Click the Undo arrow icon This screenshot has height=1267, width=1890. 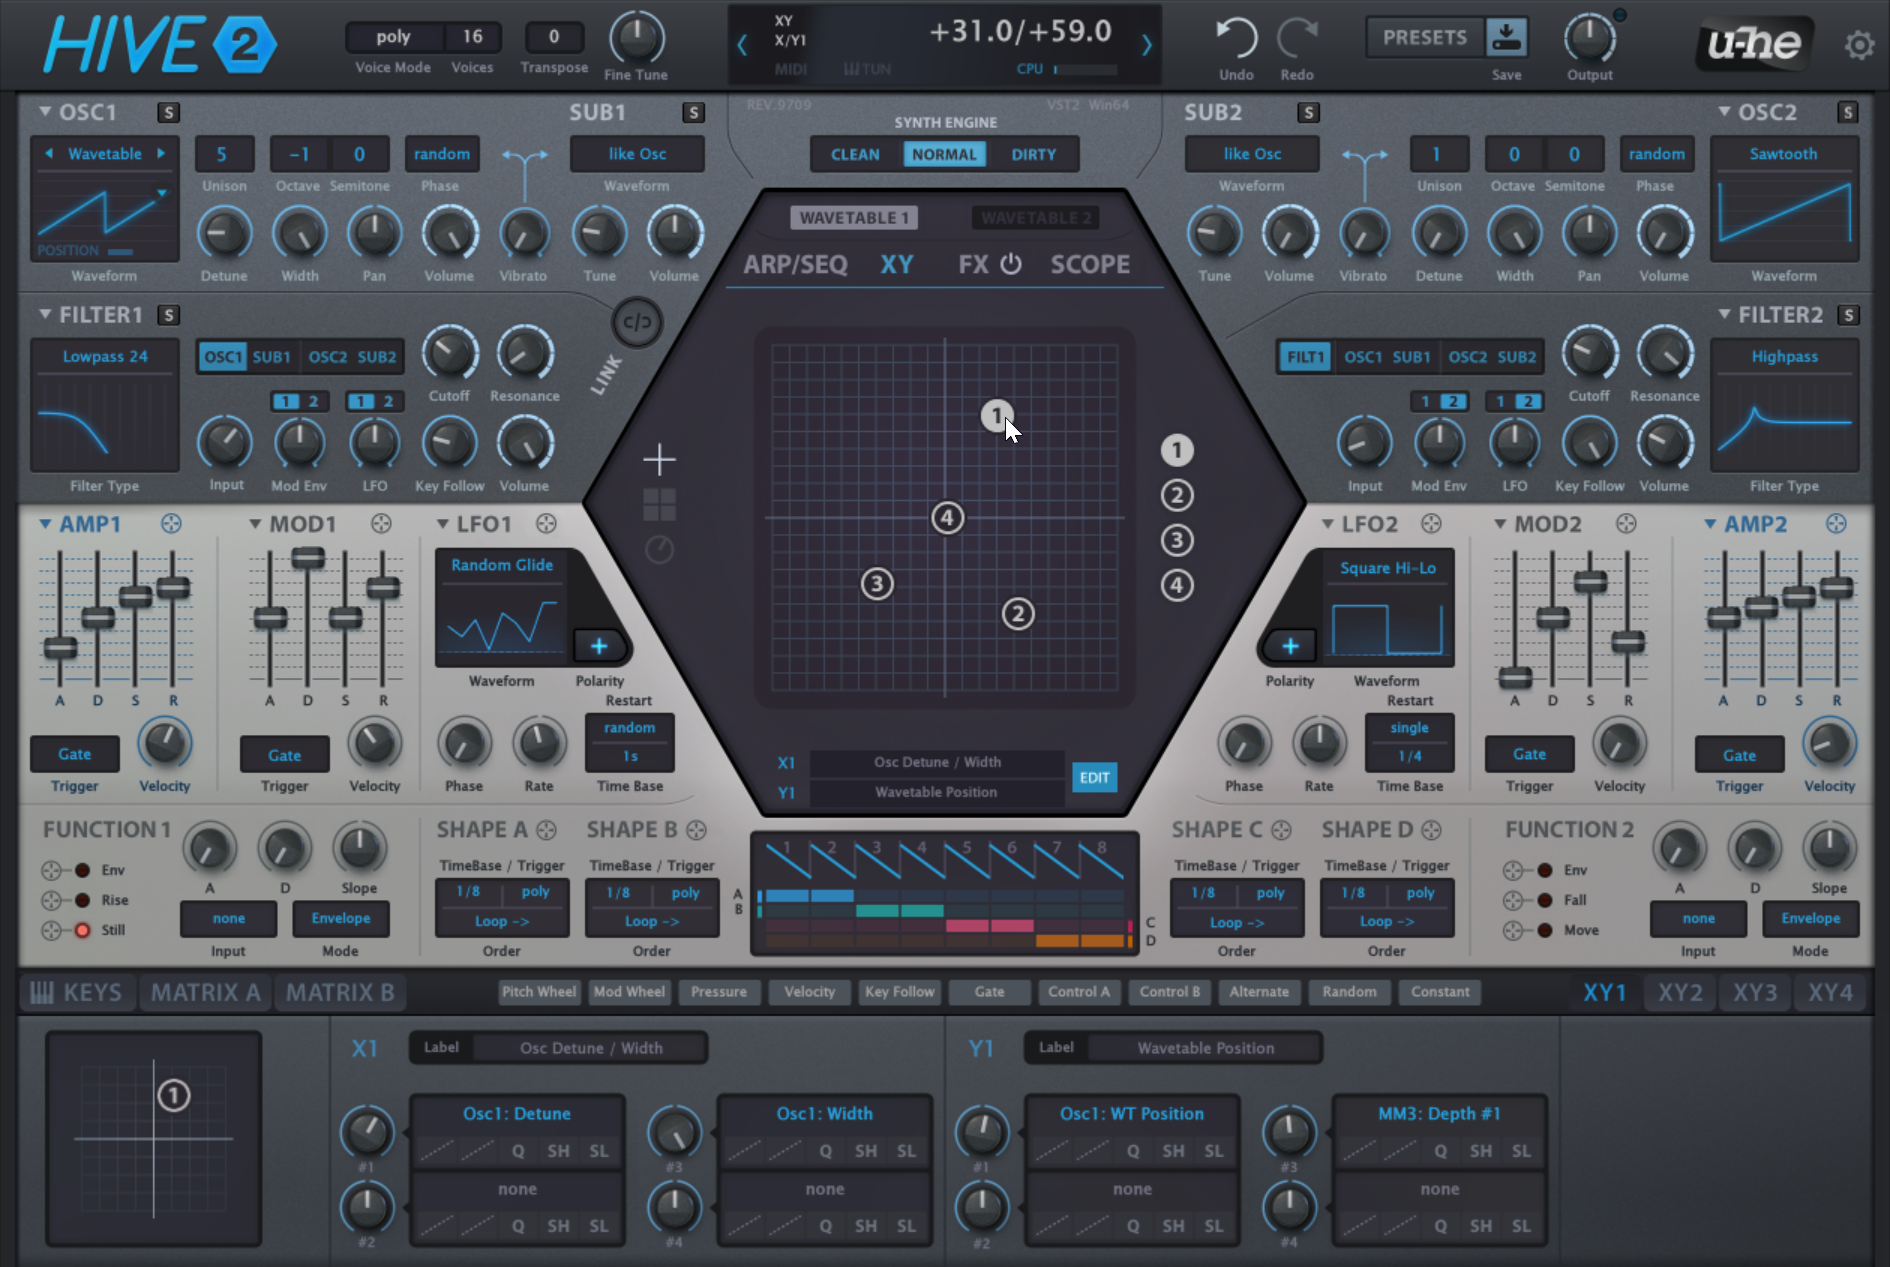pyautogui.click(x=1236, y=38)
